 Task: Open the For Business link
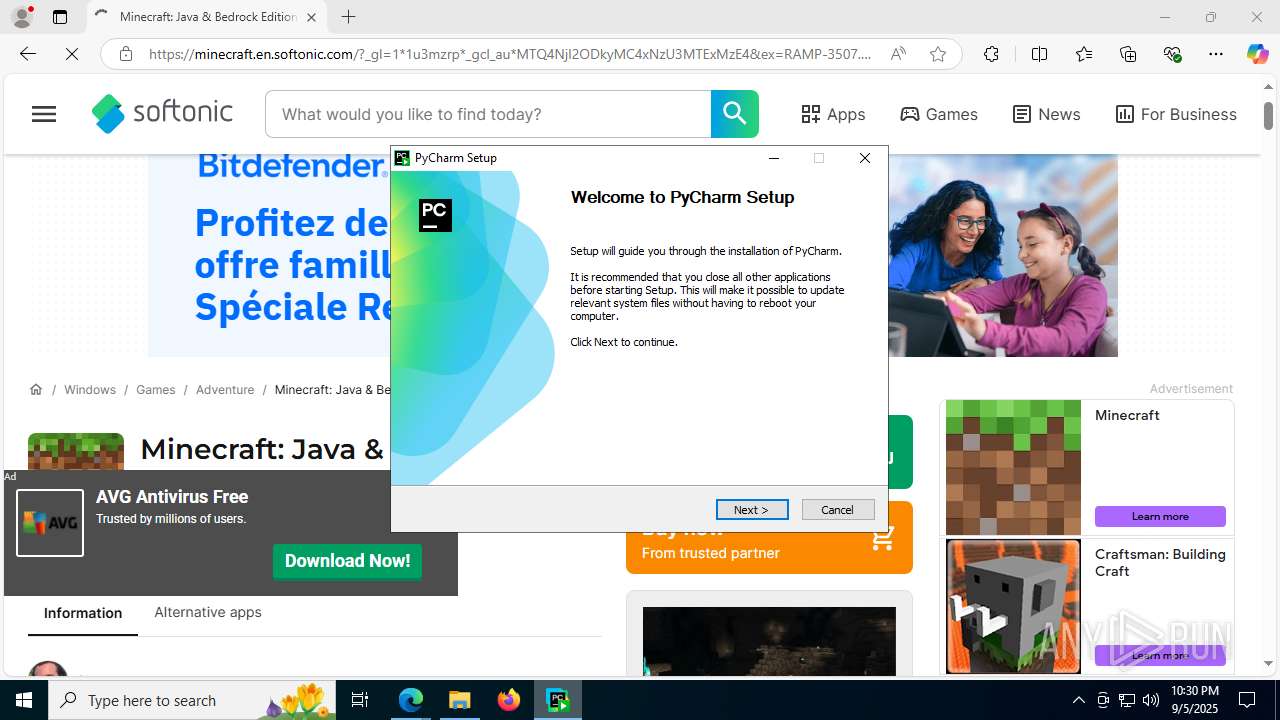(1176, 114)
